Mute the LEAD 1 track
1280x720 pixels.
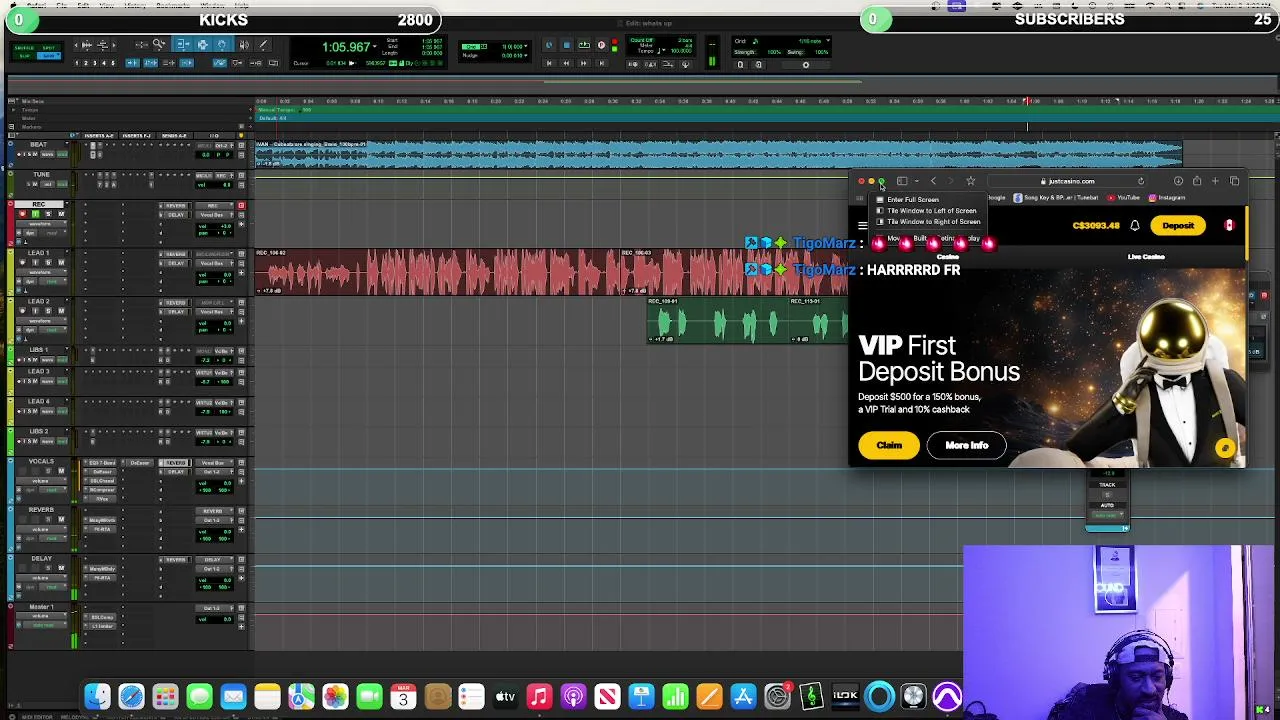61,263
